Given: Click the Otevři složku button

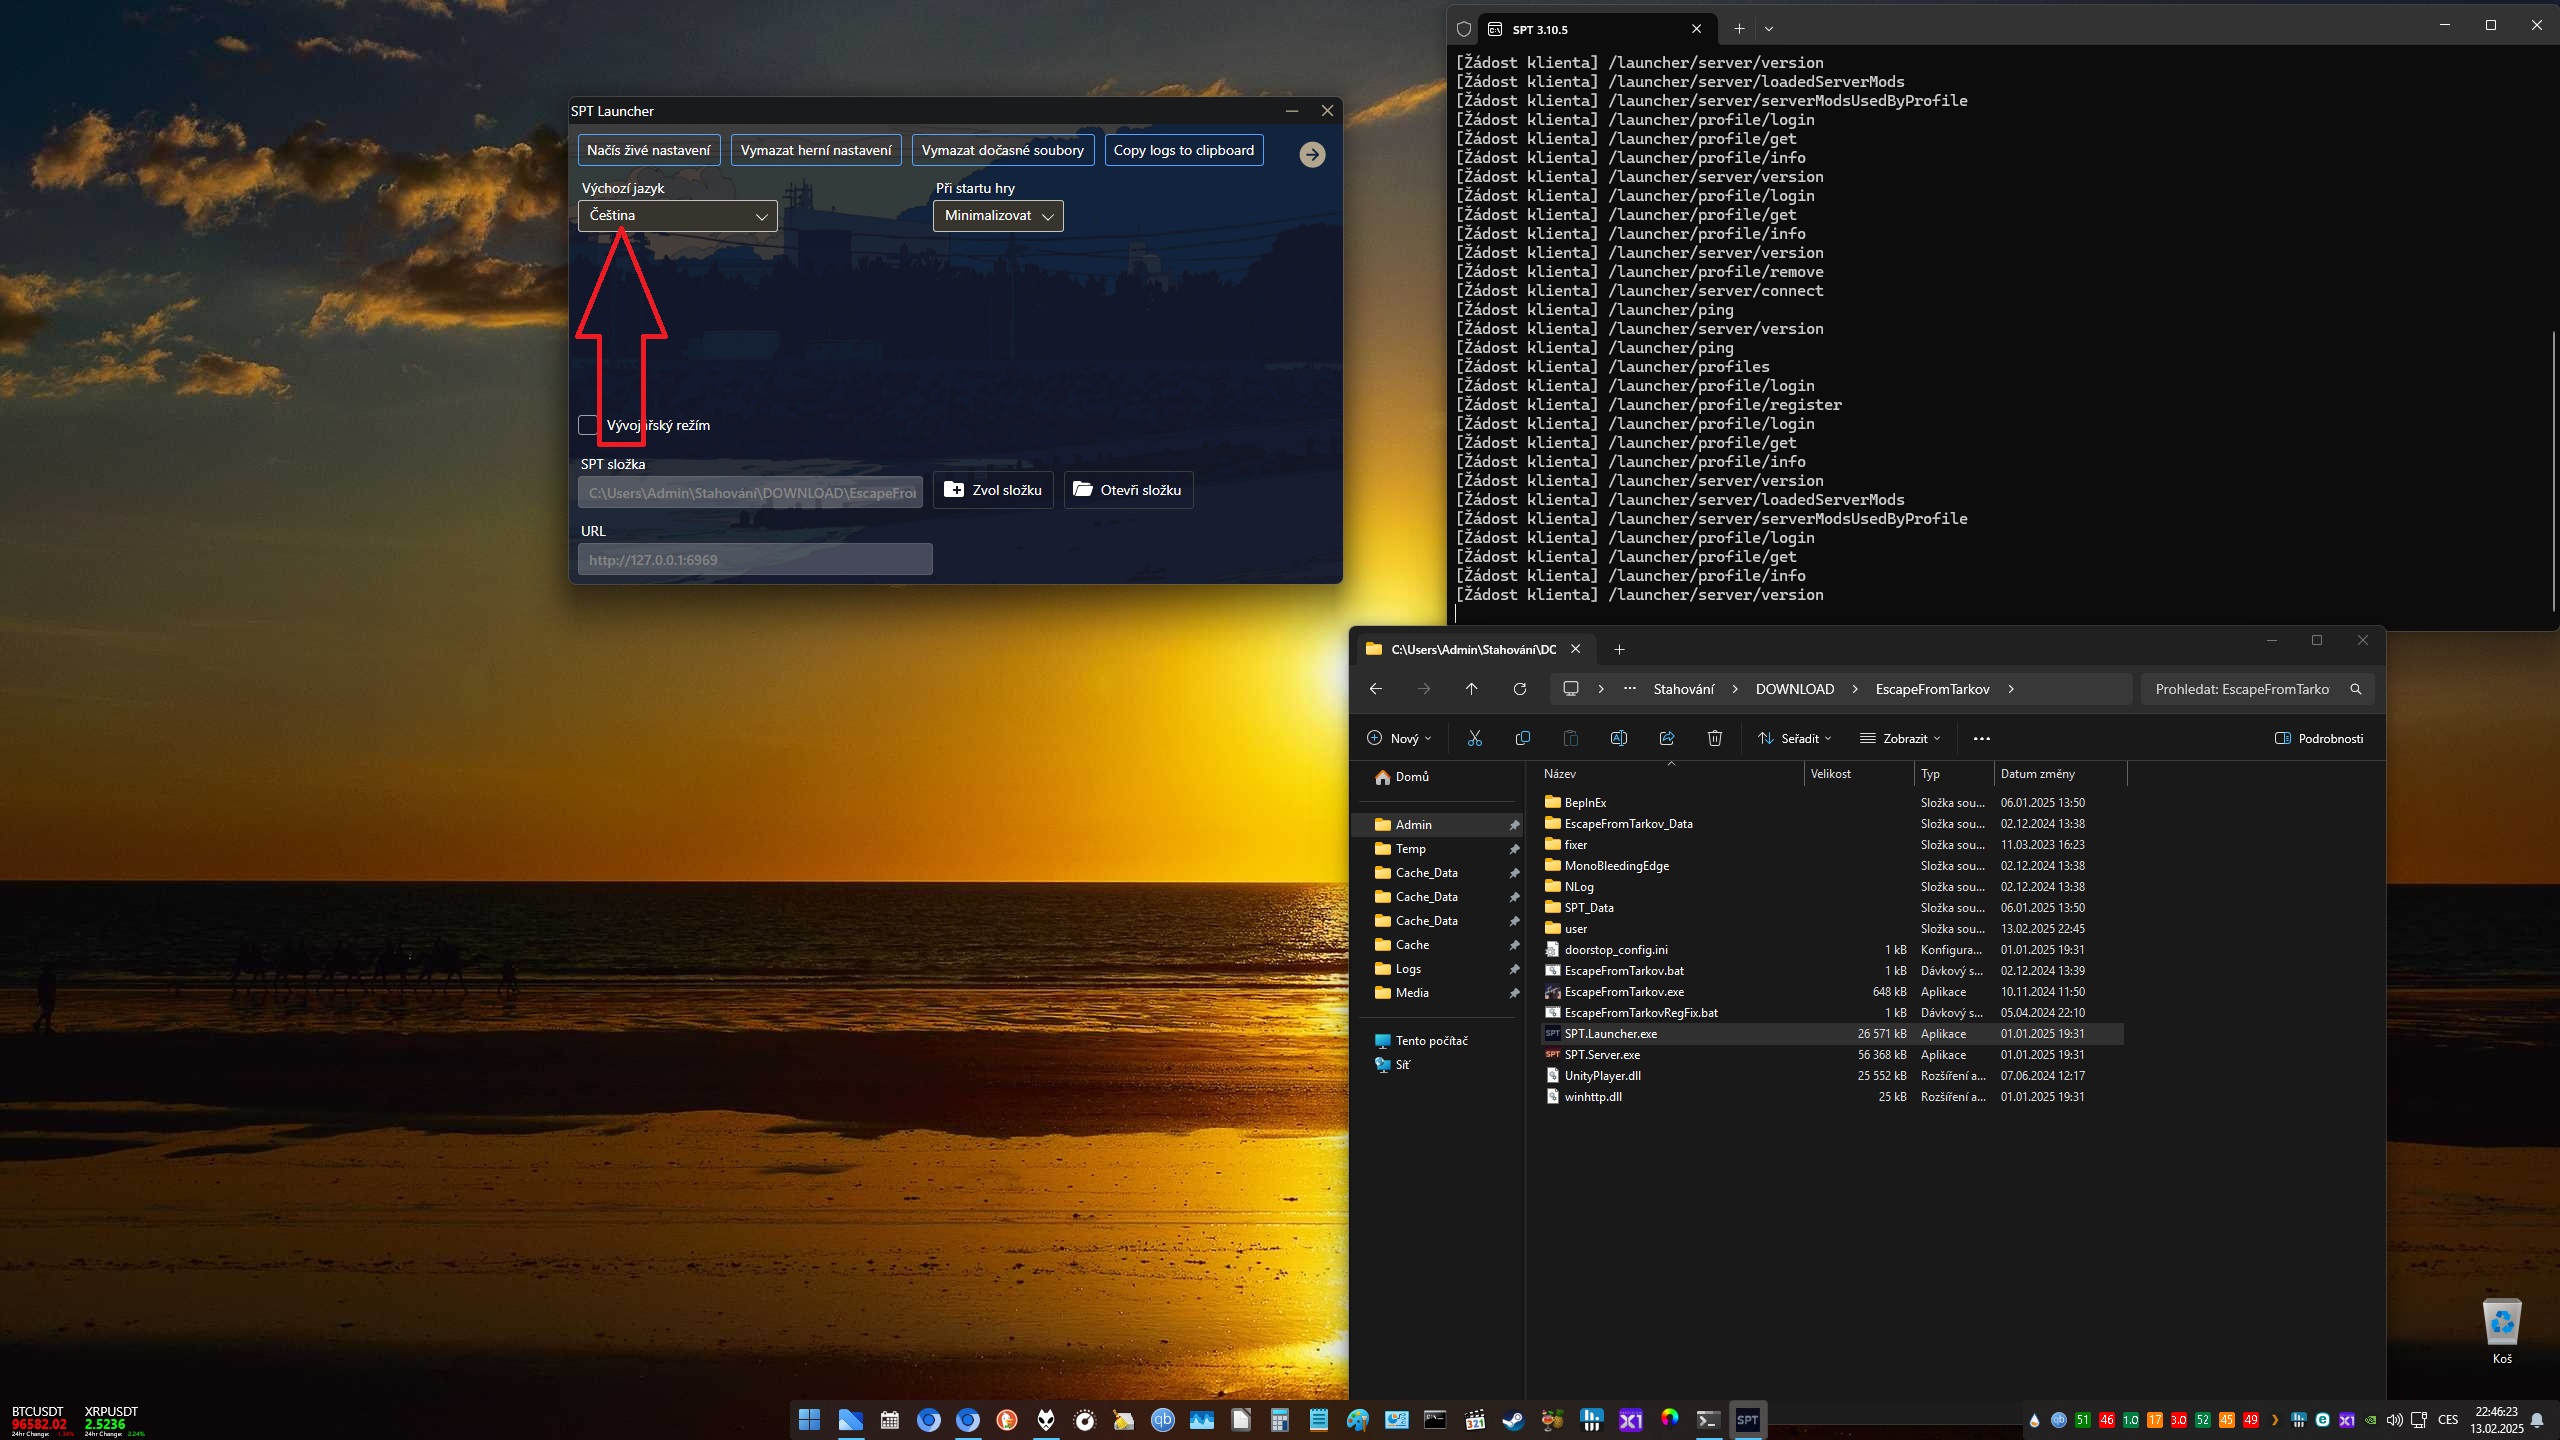Looking at the screenshot, I should [1127, 490].
